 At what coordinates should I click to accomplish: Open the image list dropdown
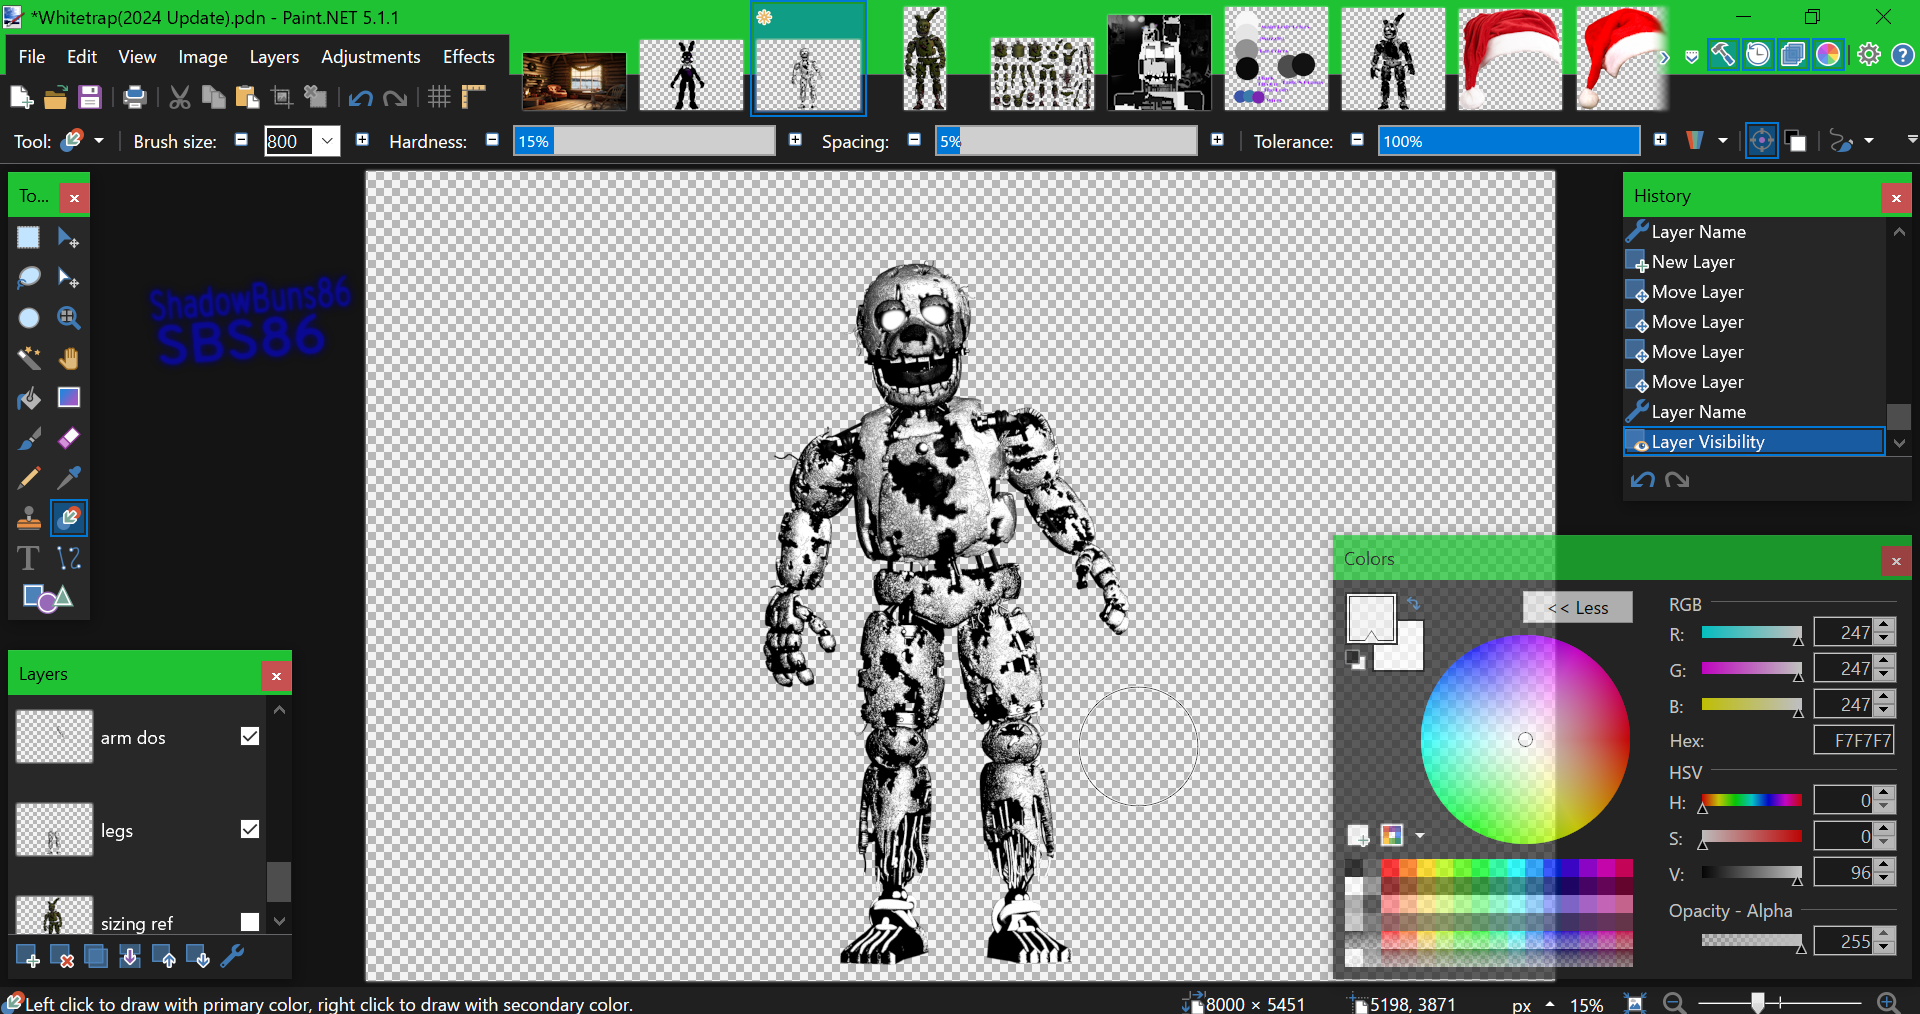1691,57
